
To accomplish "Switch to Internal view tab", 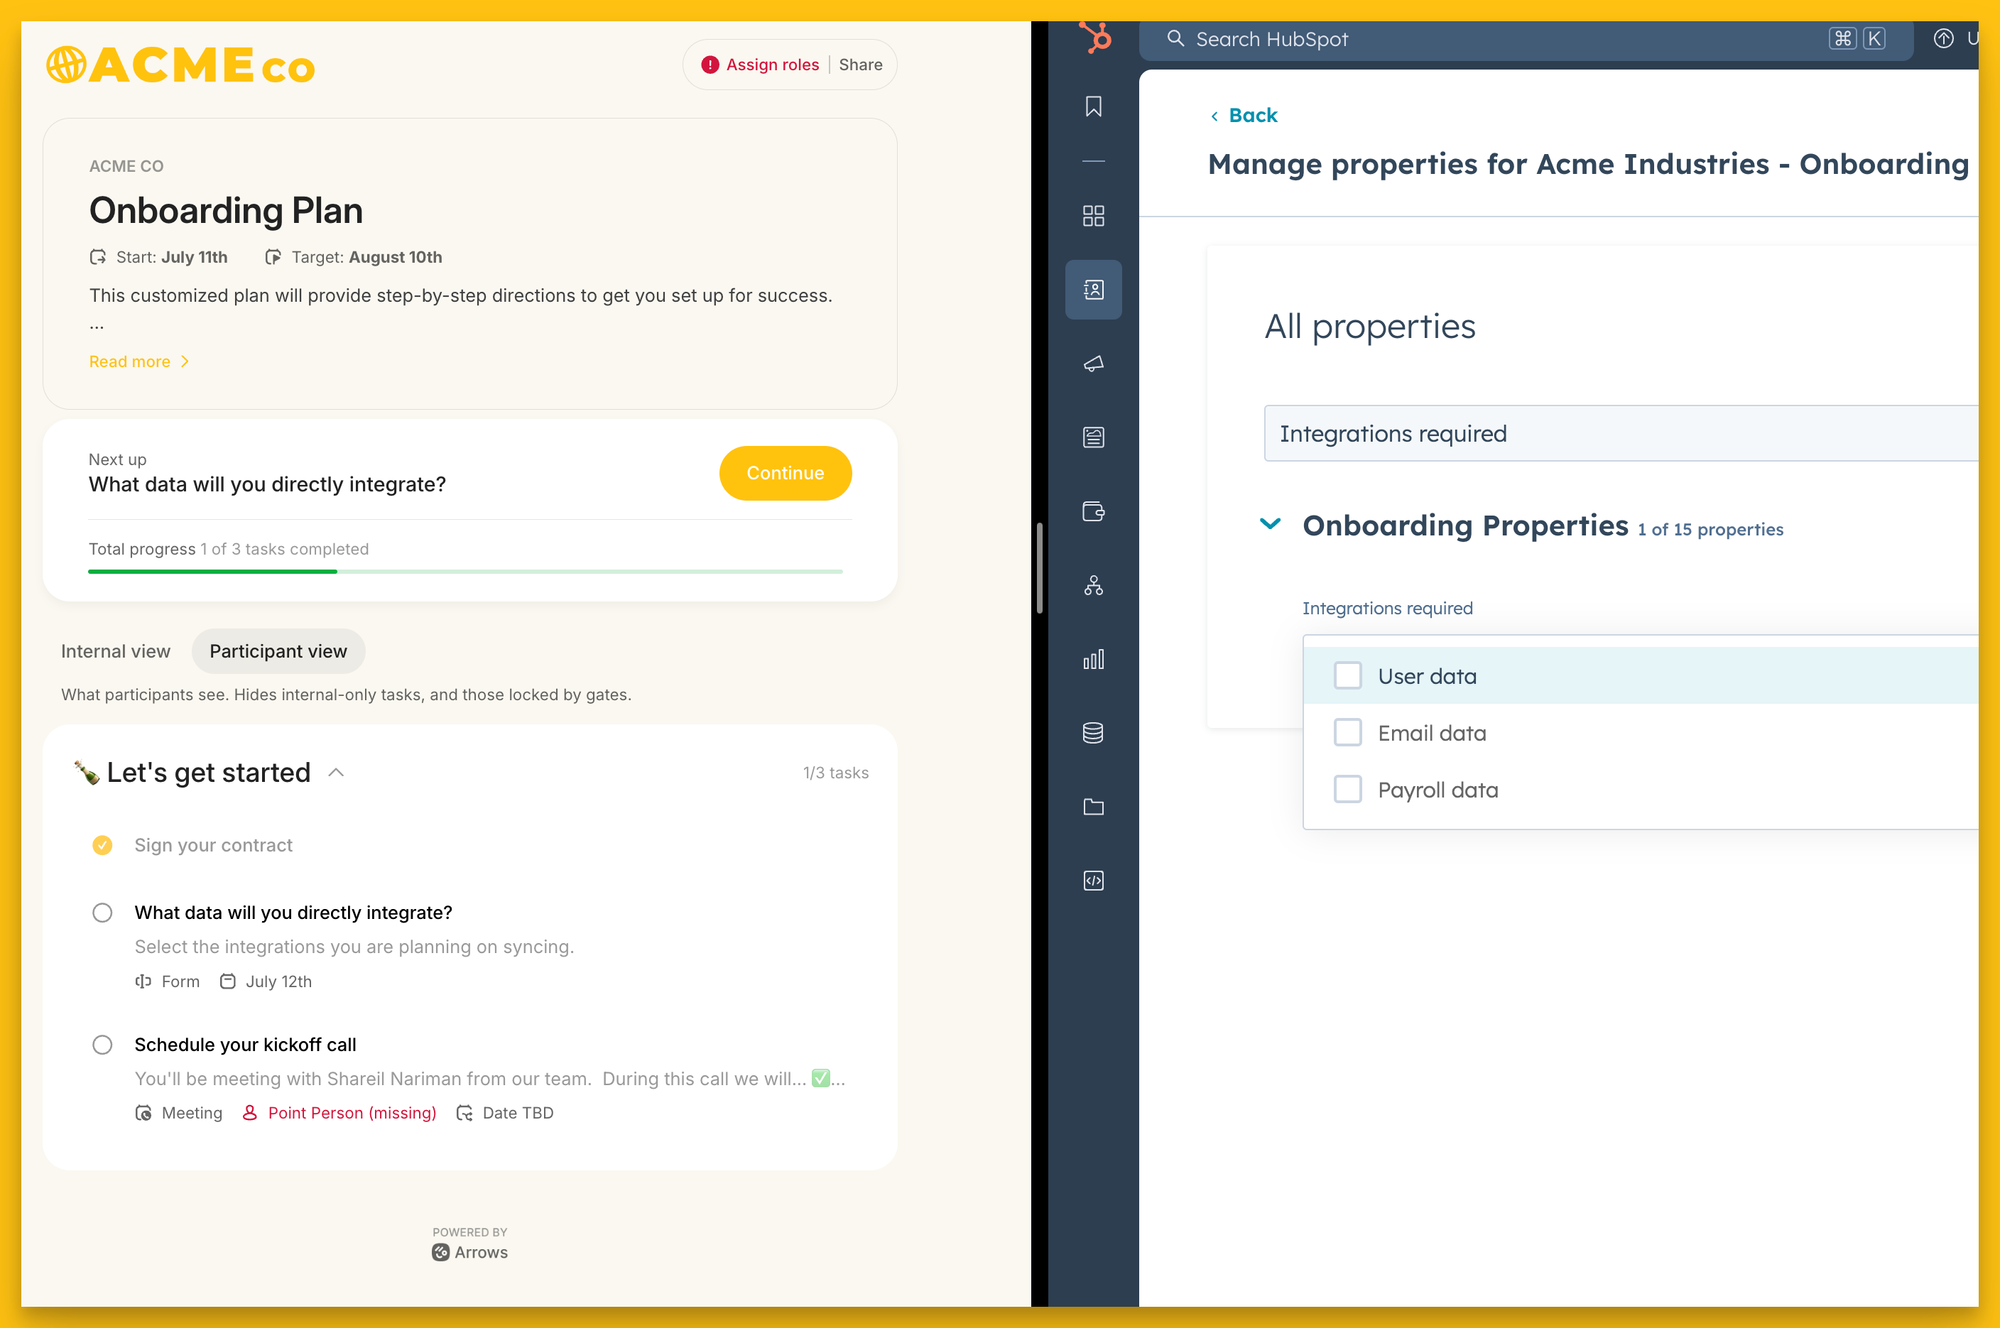I will point(116,651).
